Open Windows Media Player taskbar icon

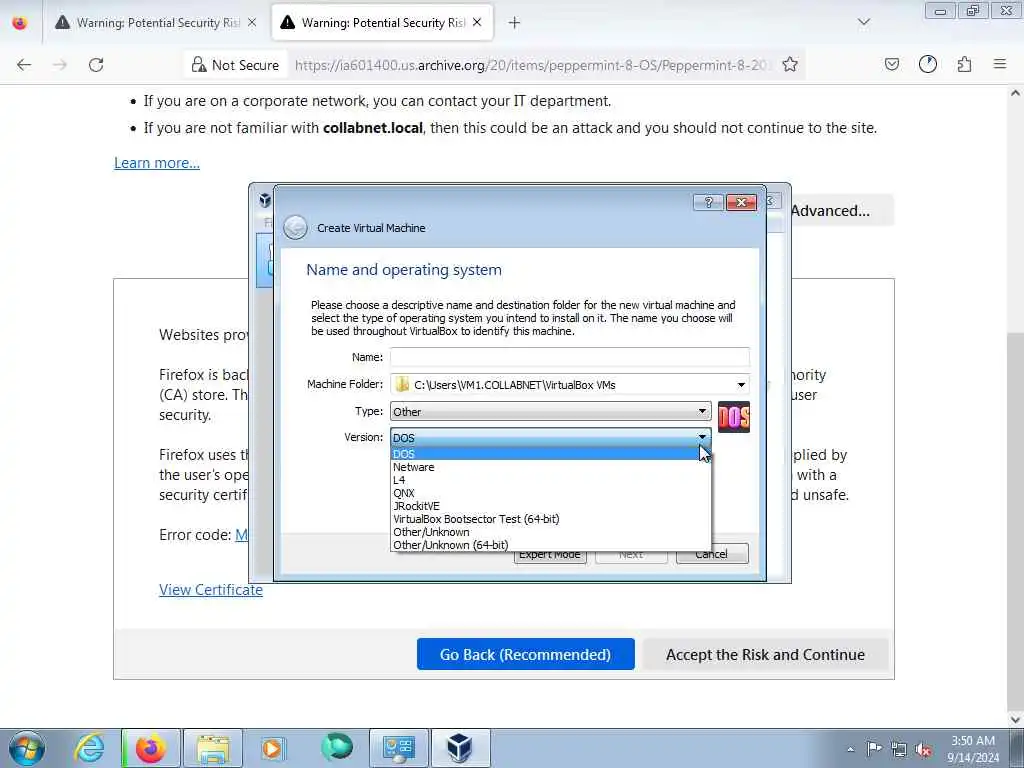click(273, 748)
